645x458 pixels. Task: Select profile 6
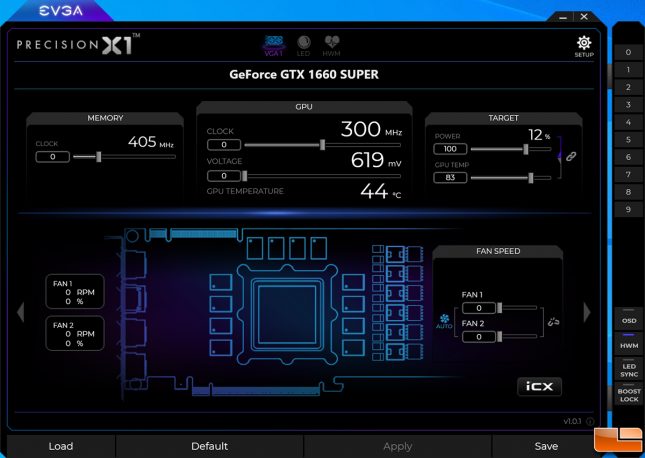coord(628,157)
